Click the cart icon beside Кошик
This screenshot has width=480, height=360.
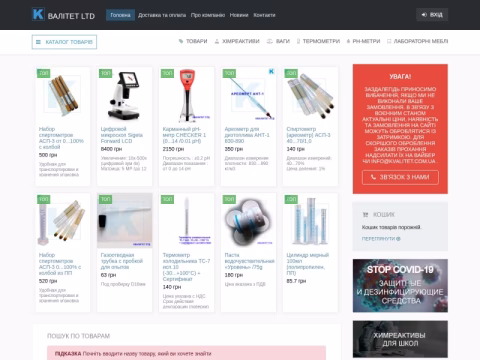coord(365,215)
